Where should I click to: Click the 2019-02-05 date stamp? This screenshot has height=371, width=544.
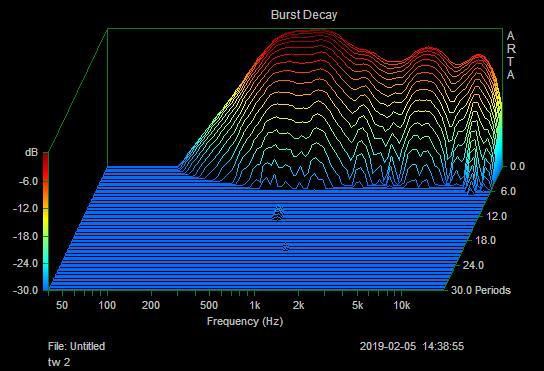pos(387,346)
